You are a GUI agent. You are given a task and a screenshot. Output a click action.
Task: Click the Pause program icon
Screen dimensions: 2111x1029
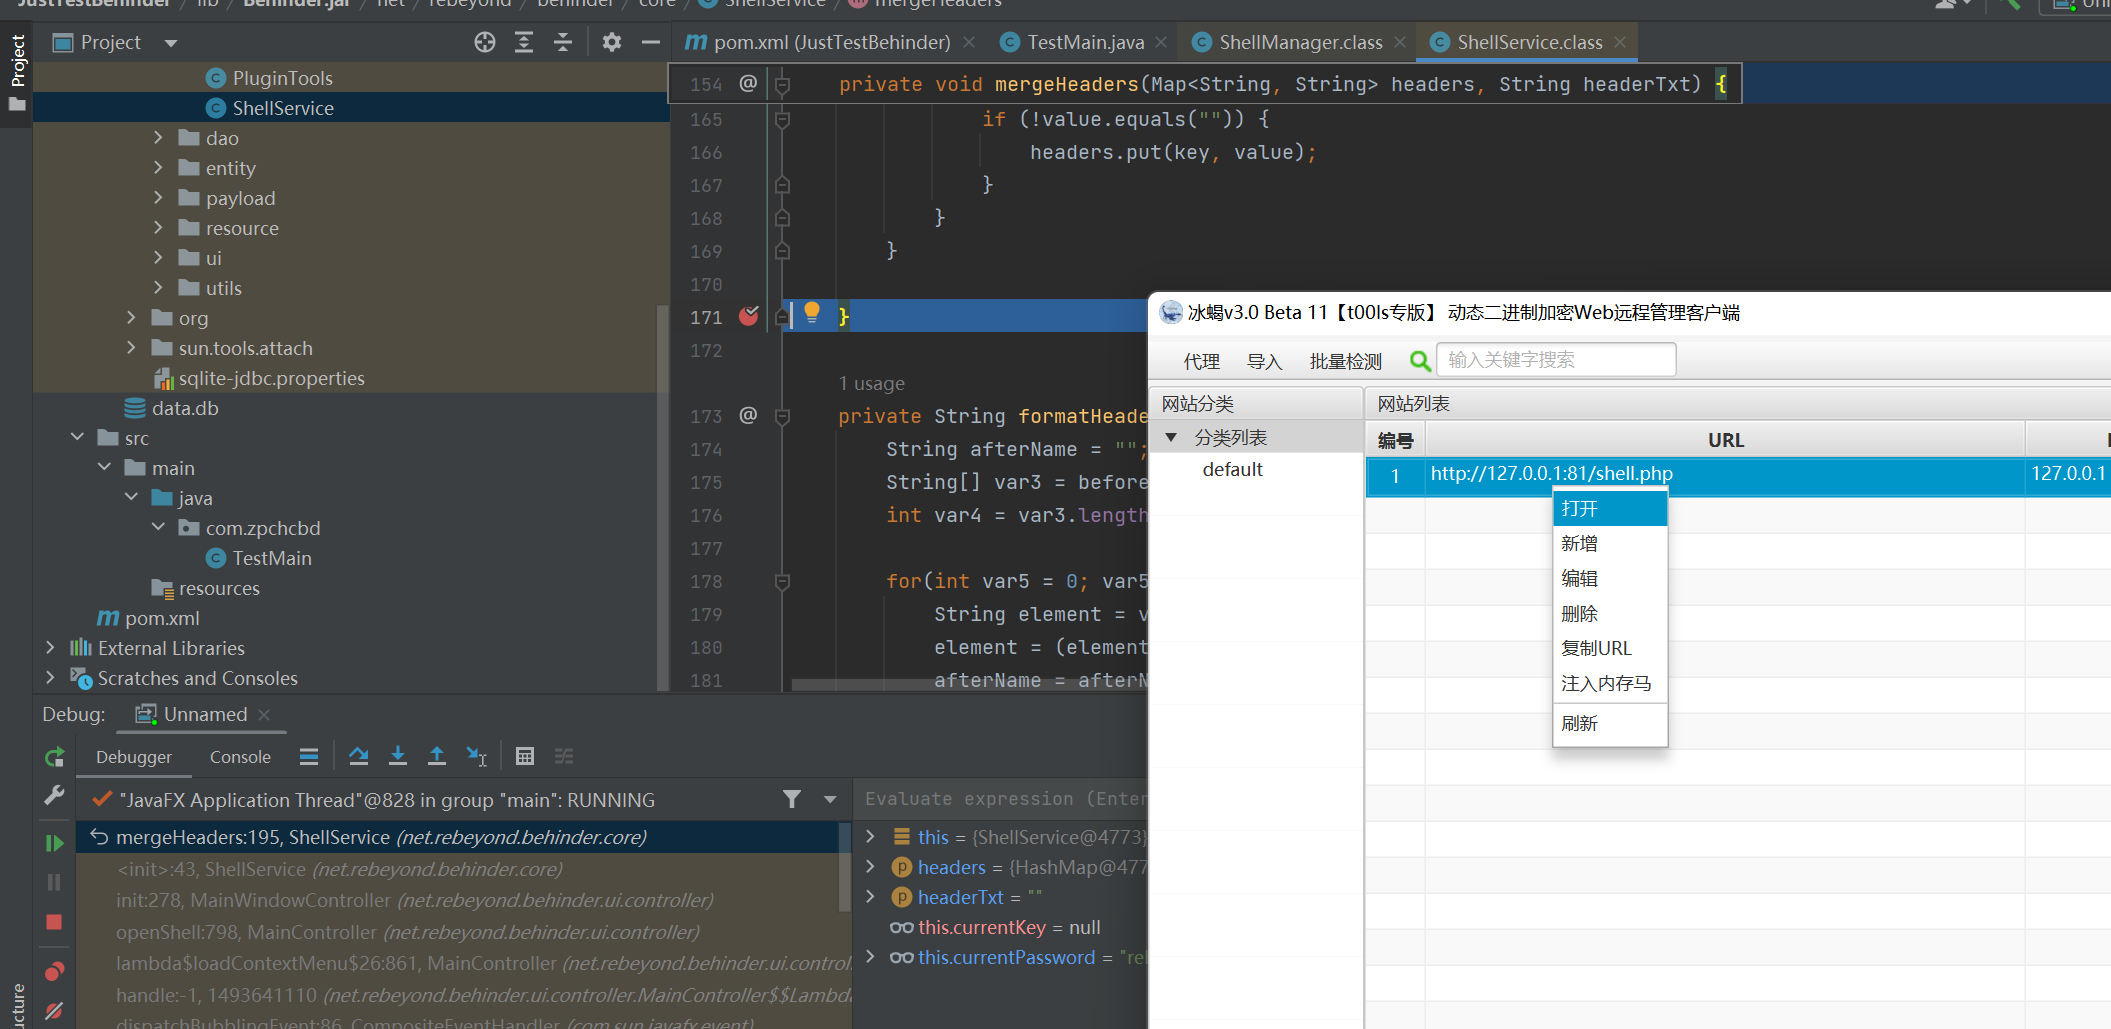click(54, 882)
